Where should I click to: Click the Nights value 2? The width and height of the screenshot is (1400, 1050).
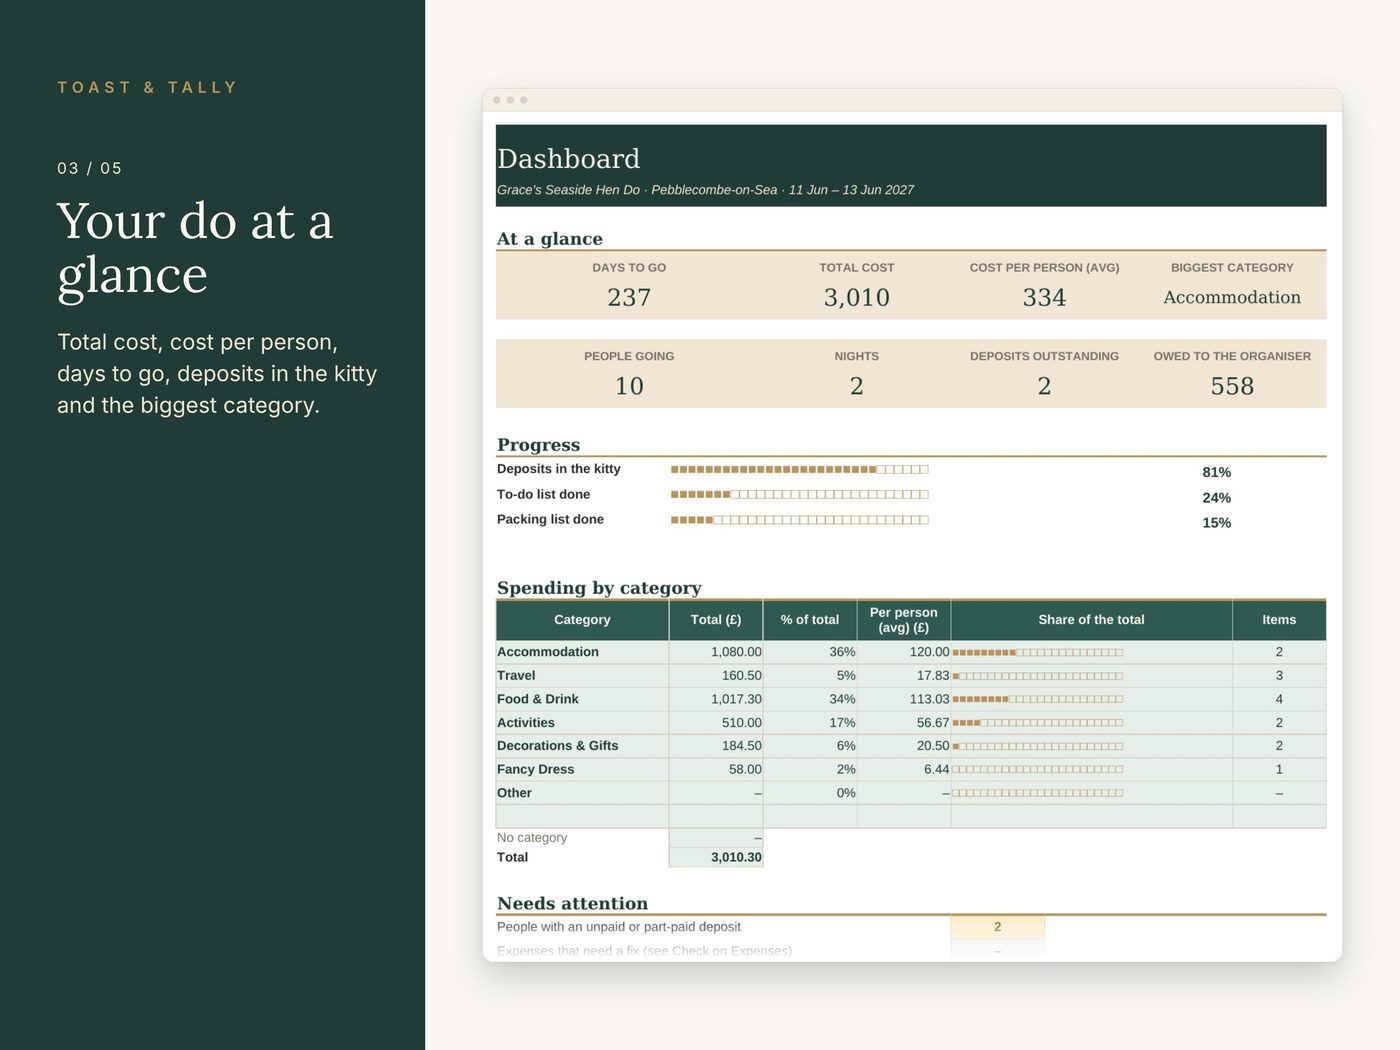click(x=856, y=386)
